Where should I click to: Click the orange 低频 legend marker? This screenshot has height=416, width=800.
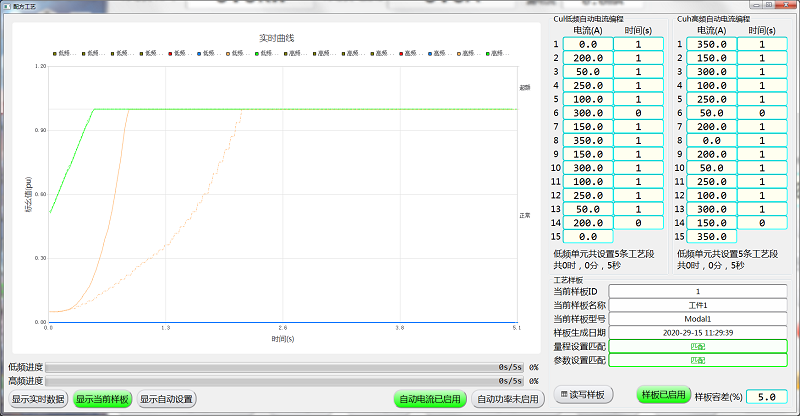[x=229, y=53]
